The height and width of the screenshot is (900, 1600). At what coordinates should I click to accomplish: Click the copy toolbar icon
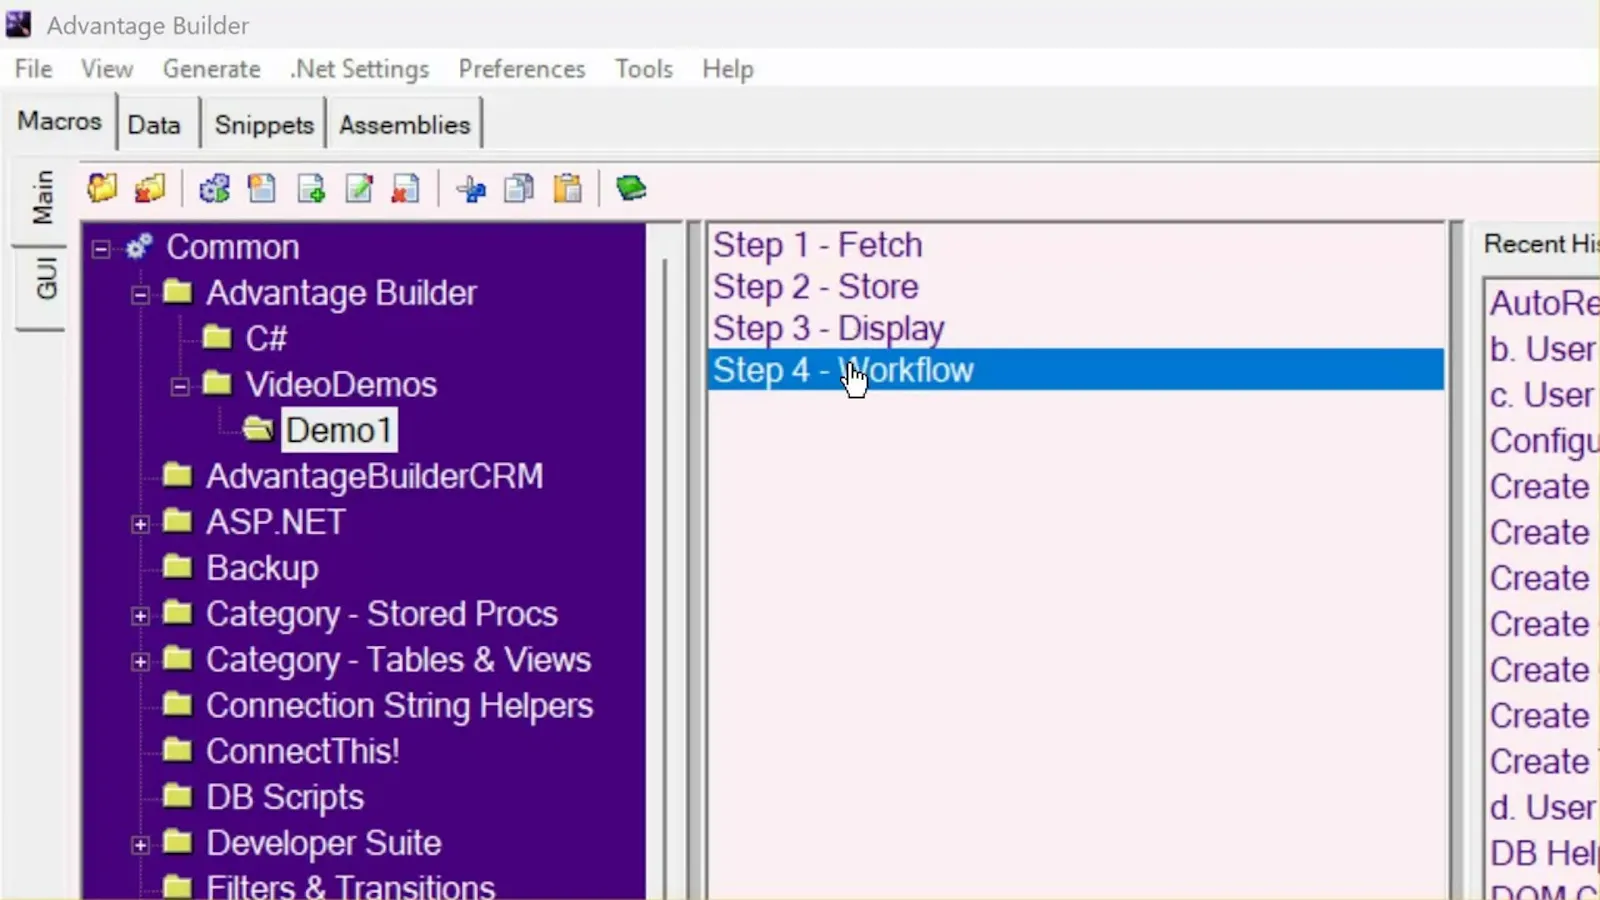pyautogui.click(x=519, y=188)
